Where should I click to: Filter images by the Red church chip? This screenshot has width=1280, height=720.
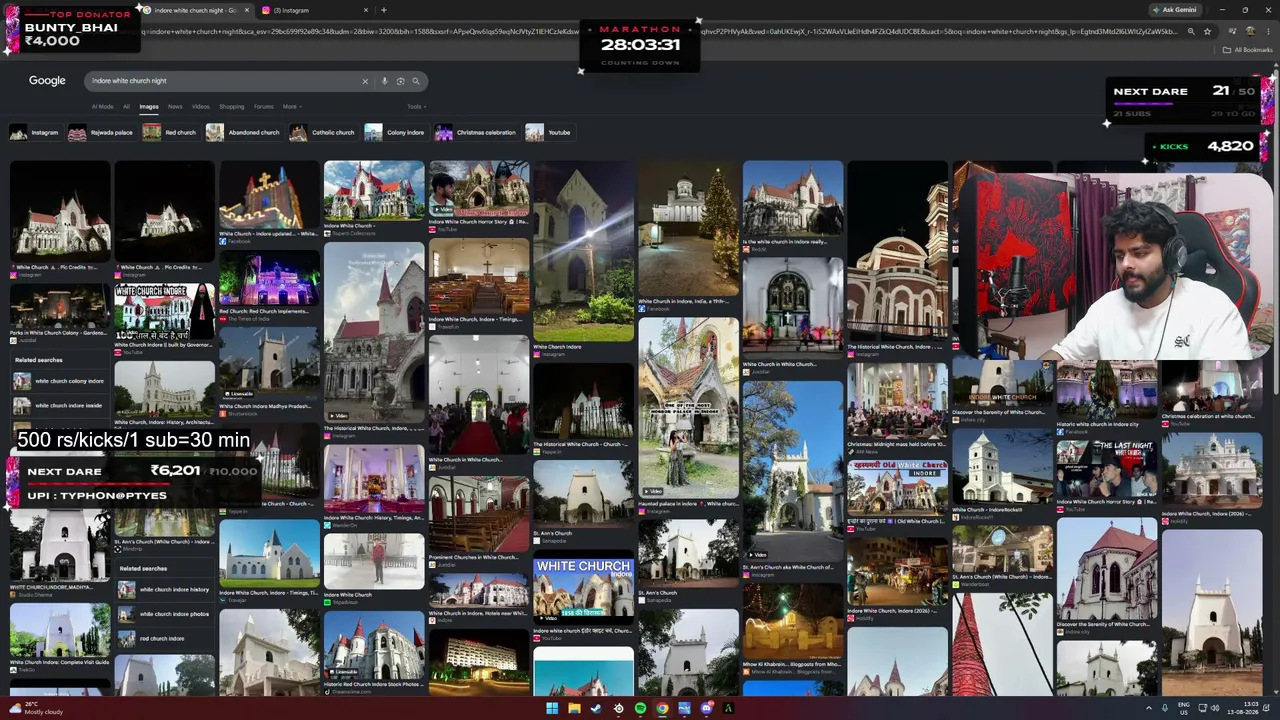click(x=170, y=132)
